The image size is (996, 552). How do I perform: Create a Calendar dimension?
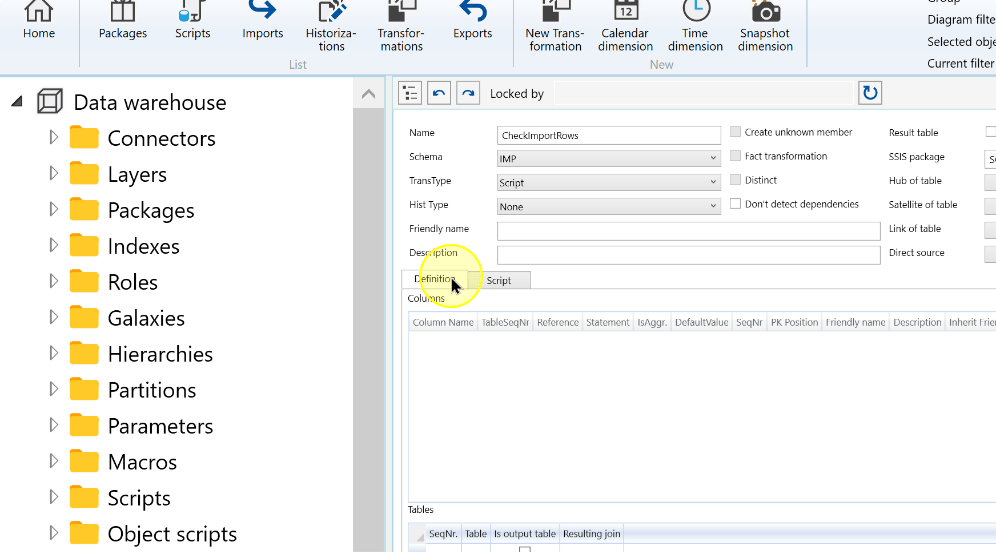click(626, 27)
